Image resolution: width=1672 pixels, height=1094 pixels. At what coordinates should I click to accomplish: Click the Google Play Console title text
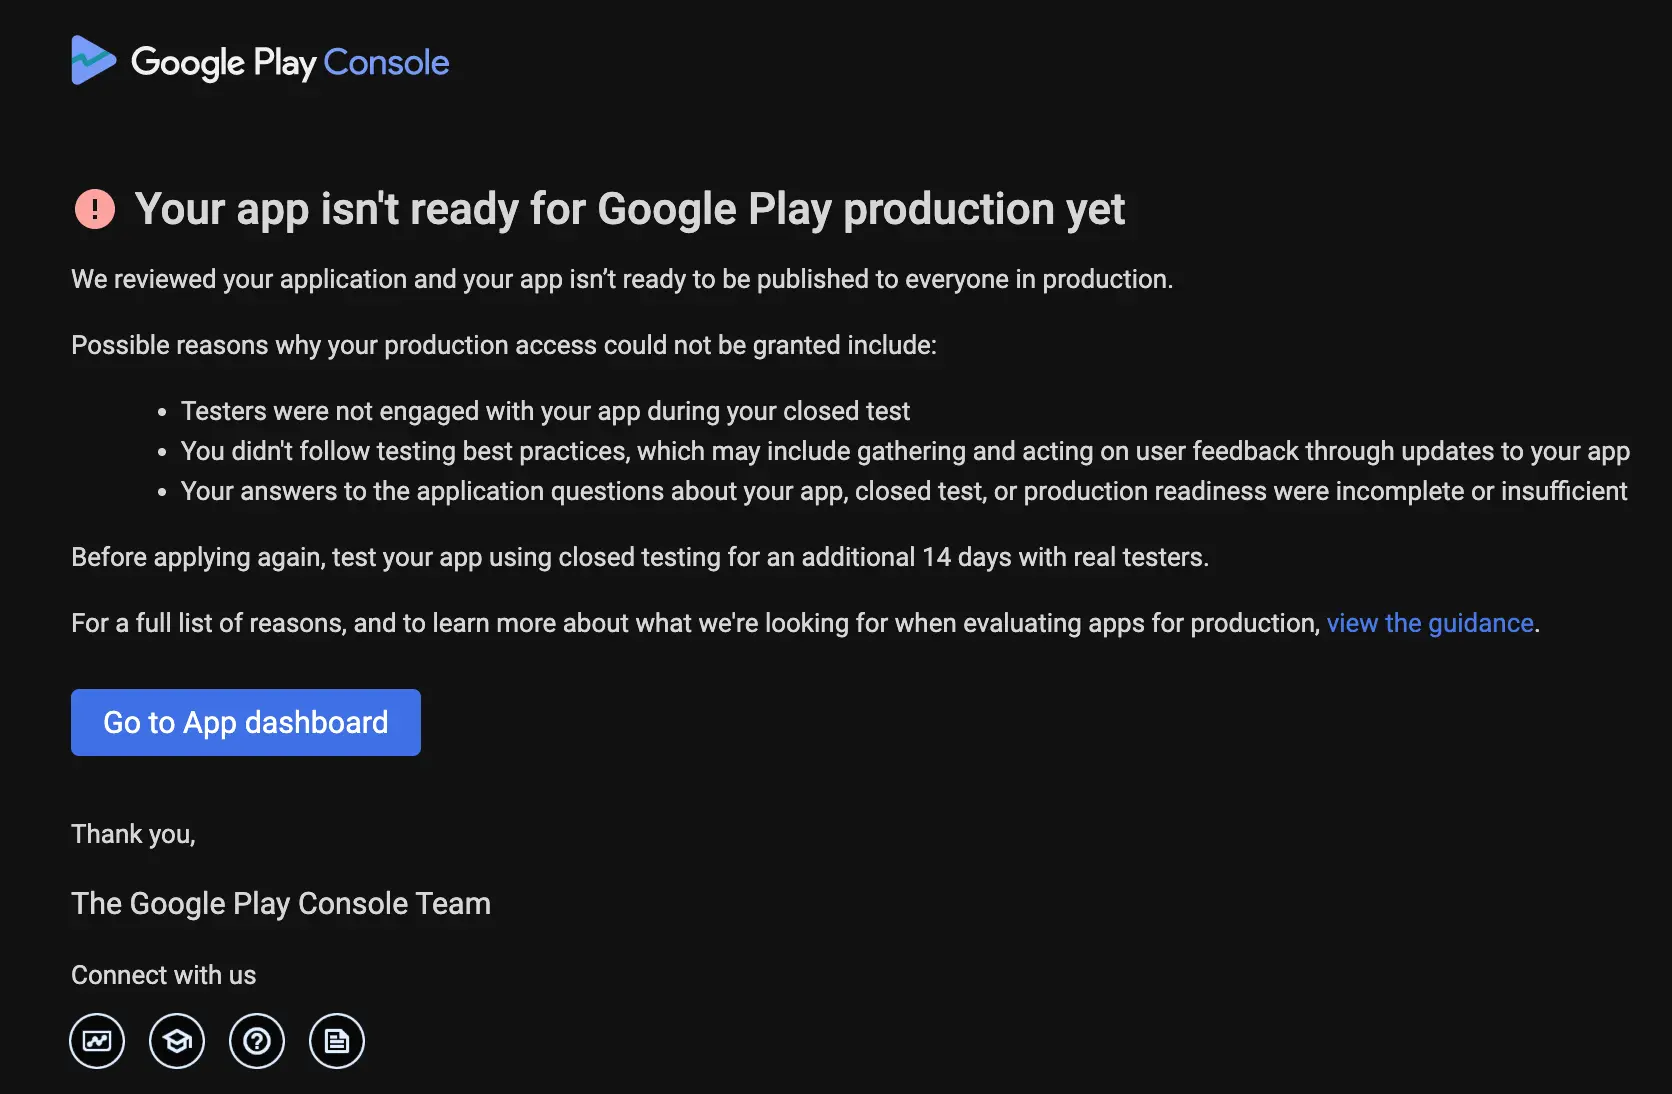coord(290,63)
